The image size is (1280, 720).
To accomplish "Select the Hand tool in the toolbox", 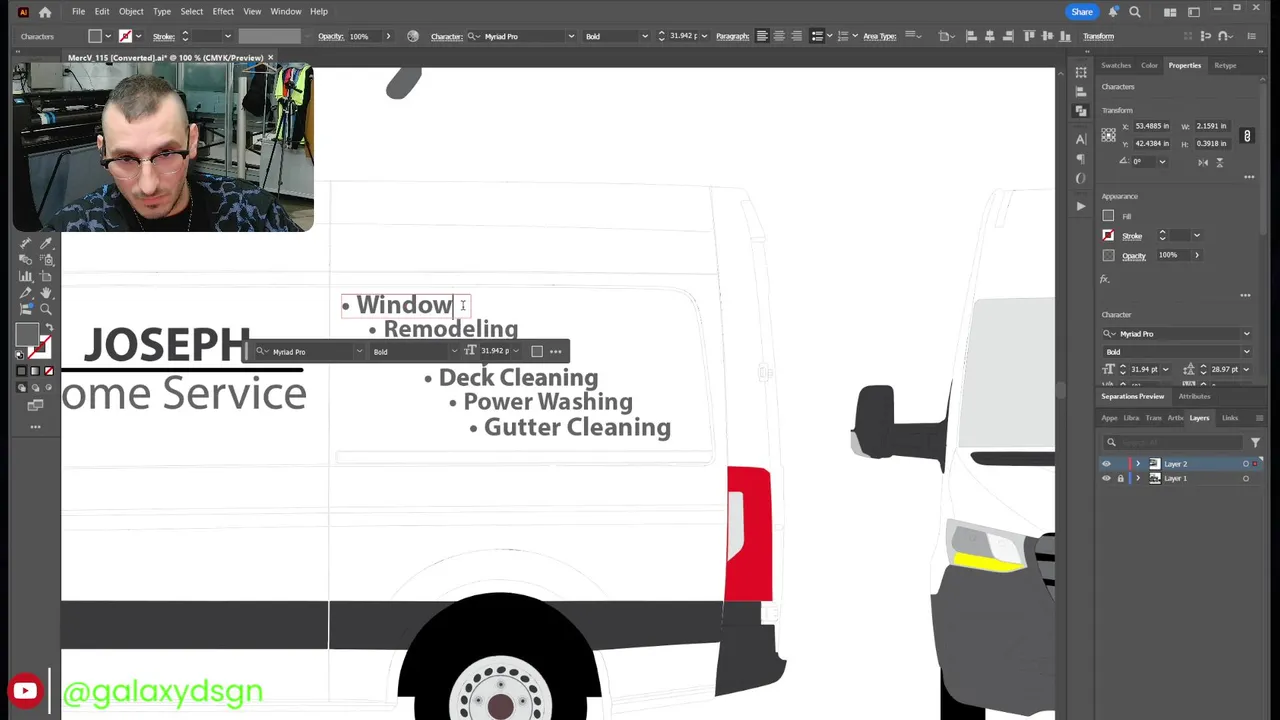I will tap(46, 293).
